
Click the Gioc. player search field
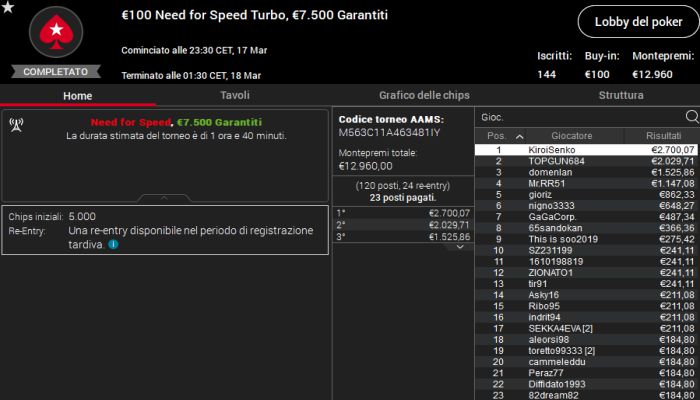tap(580, 117)
